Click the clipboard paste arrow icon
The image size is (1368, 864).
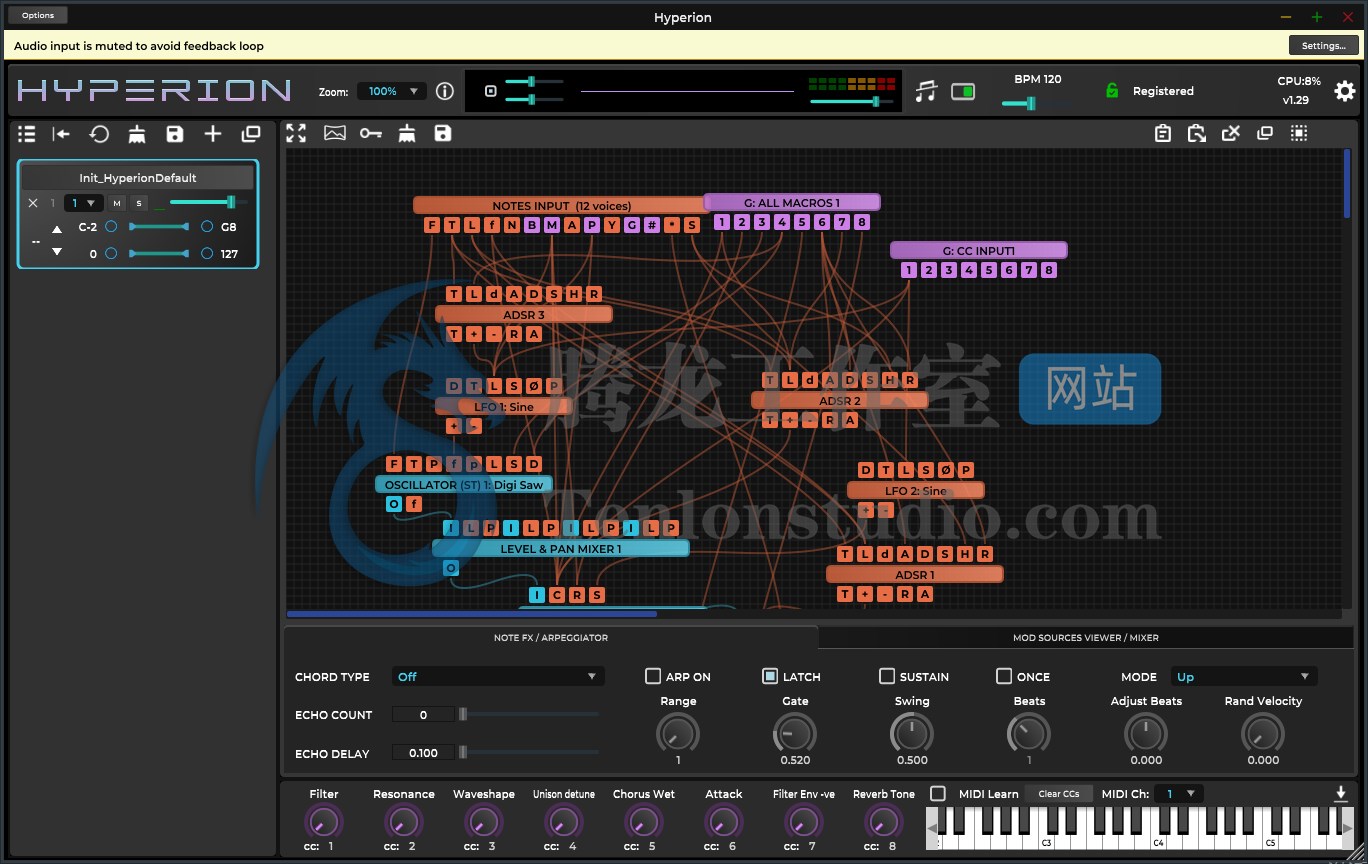click(1197, 133)
